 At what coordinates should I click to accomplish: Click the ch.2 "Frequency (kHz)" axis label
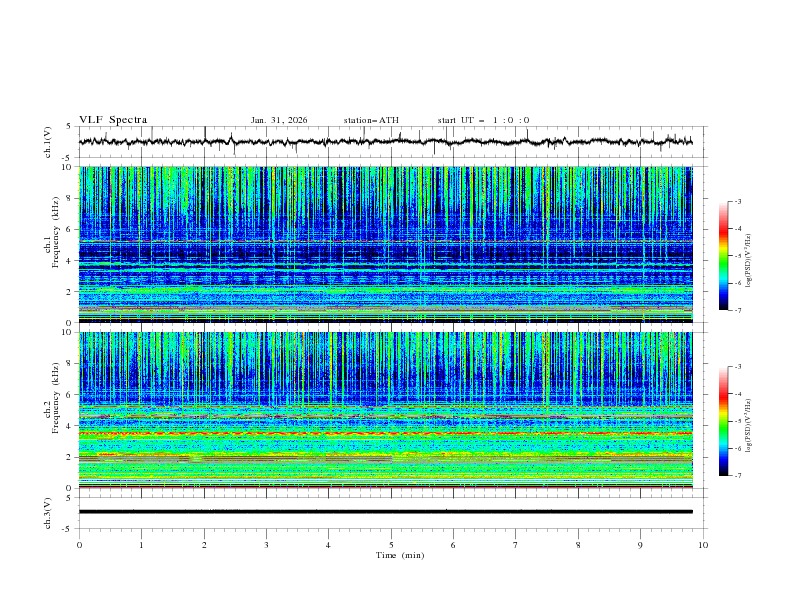(x=56, y=398)
